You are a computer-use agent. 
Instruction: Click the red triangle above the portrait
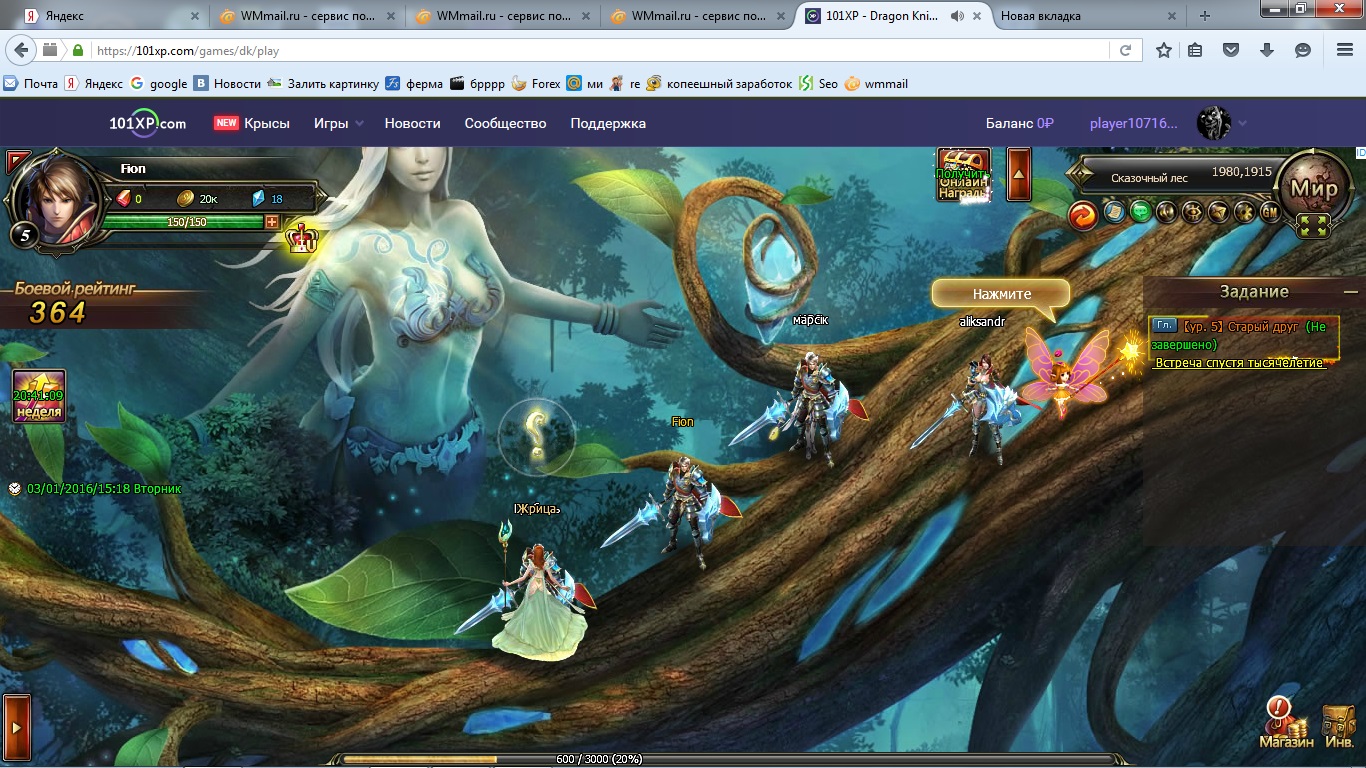pyautogui.click(x=17, y=161)
